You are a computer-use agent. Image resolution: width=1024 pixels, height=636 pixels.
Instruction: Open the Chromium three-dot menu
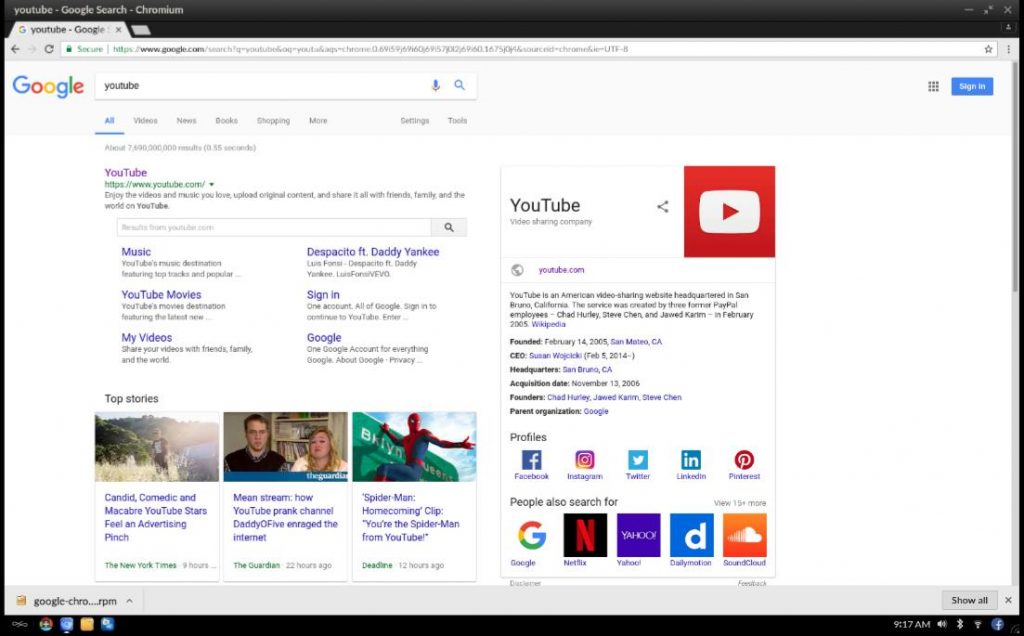point(1008,49)
